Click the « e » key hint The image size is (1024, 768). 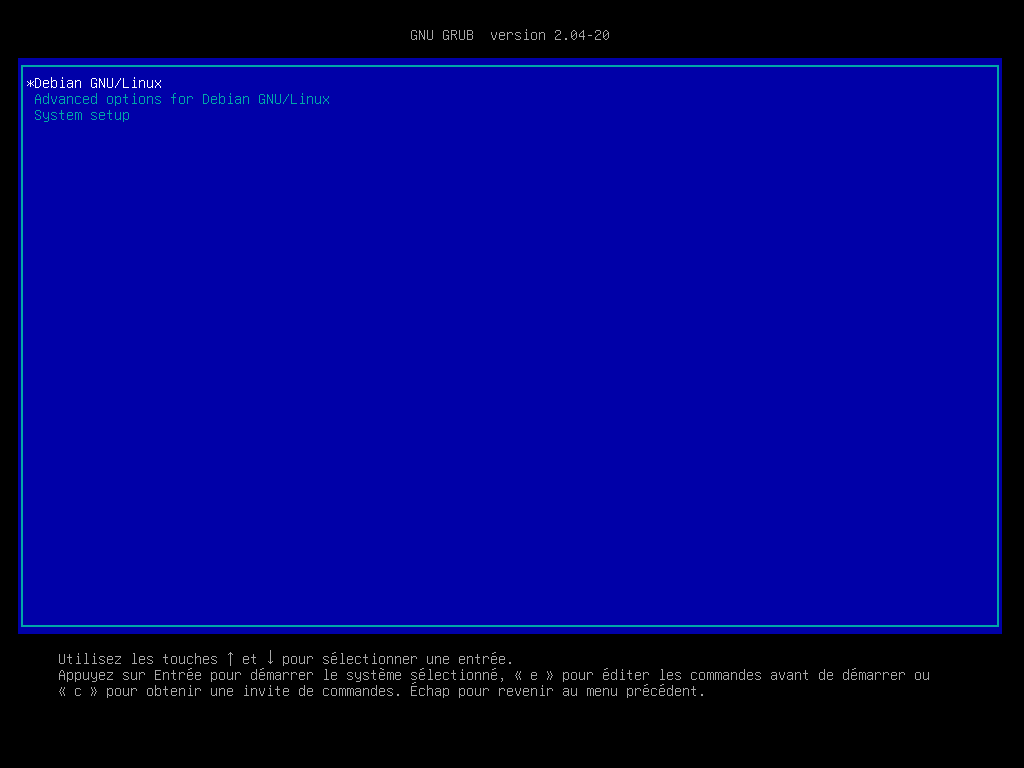(534, 675)
